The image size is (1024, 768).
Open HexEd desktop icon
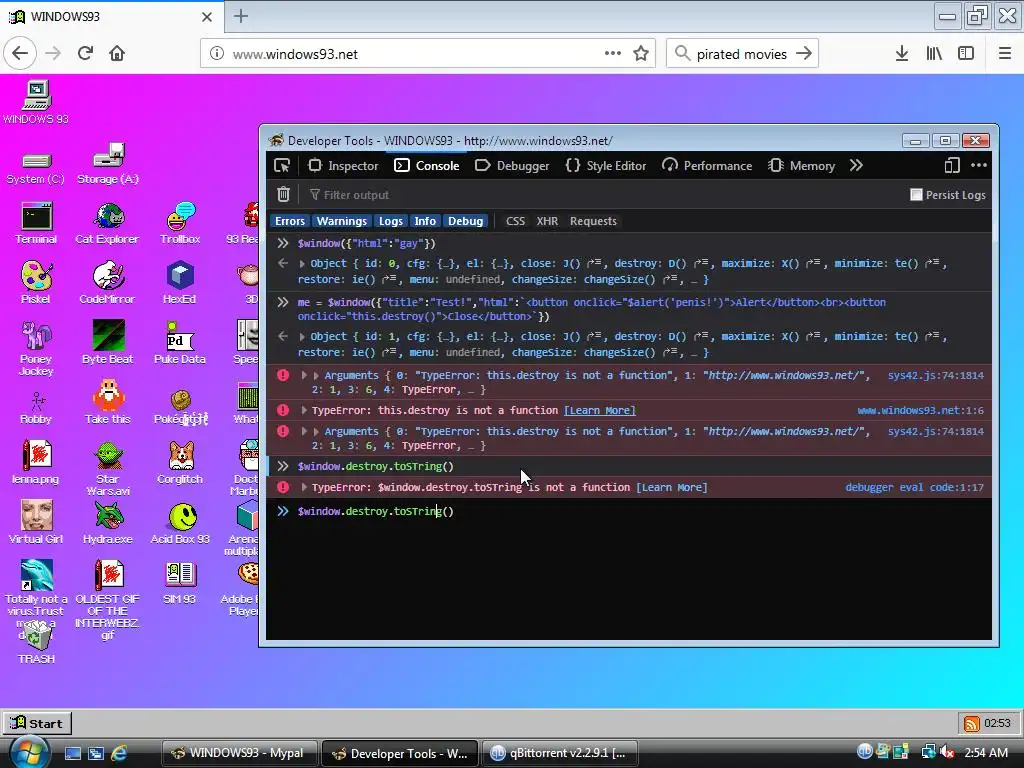[x=180, y=283]
